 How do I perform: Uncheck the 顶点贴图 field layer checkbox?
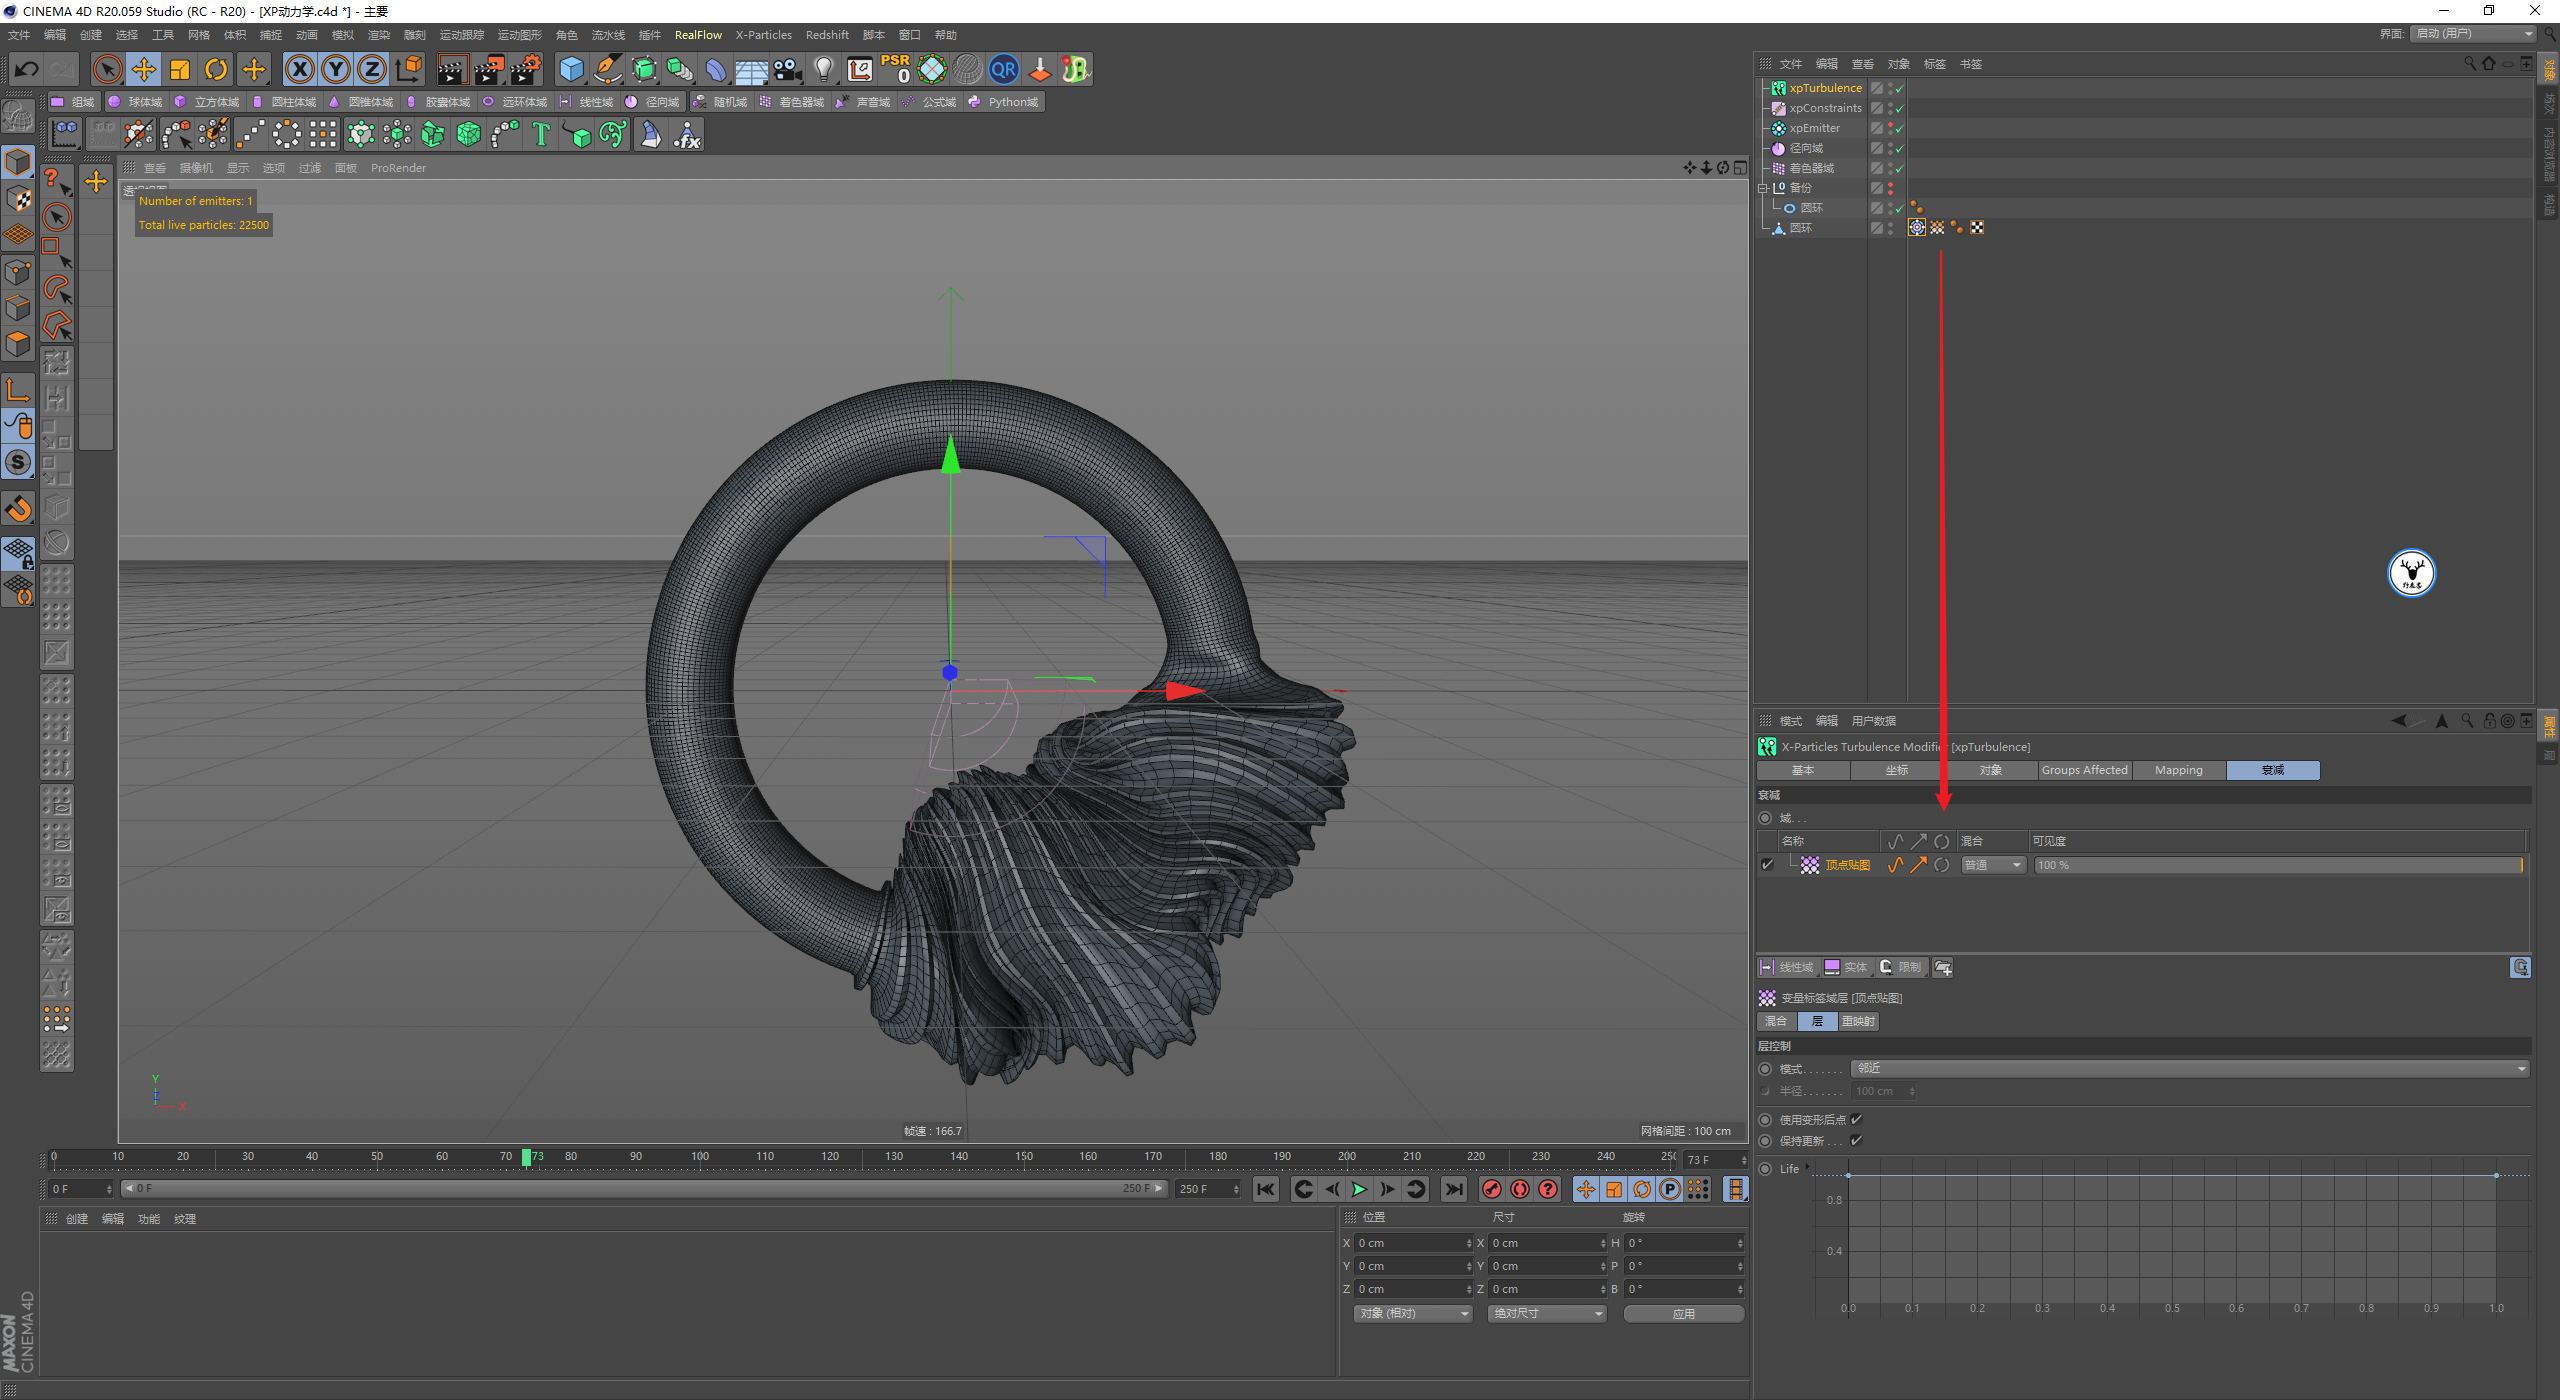click(x=1767, y=865)
